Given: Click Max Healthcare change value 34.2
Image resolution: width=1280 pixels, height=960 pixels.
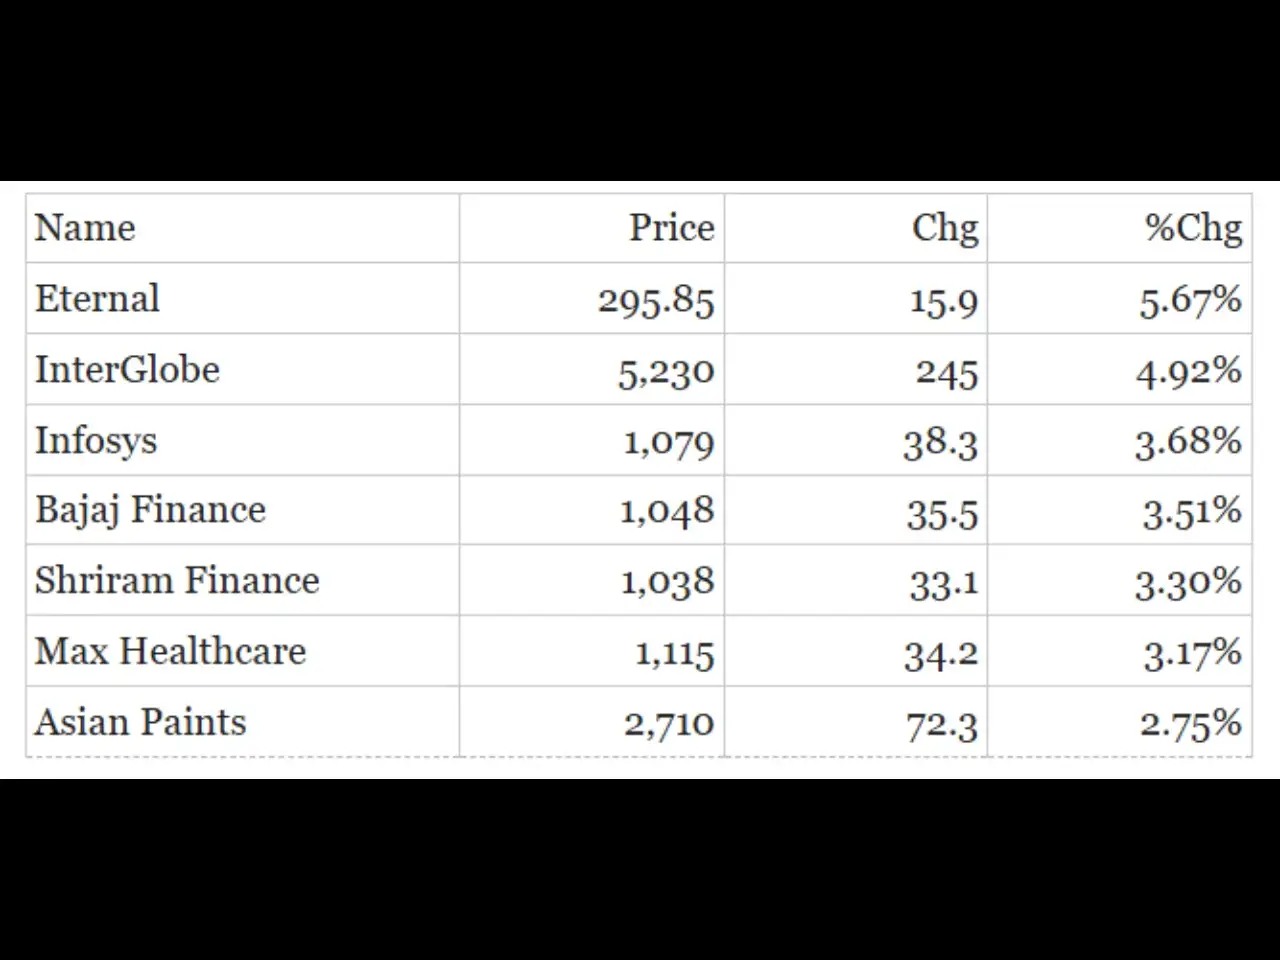Looking at the screenshot, I should (x=941, y=654).
